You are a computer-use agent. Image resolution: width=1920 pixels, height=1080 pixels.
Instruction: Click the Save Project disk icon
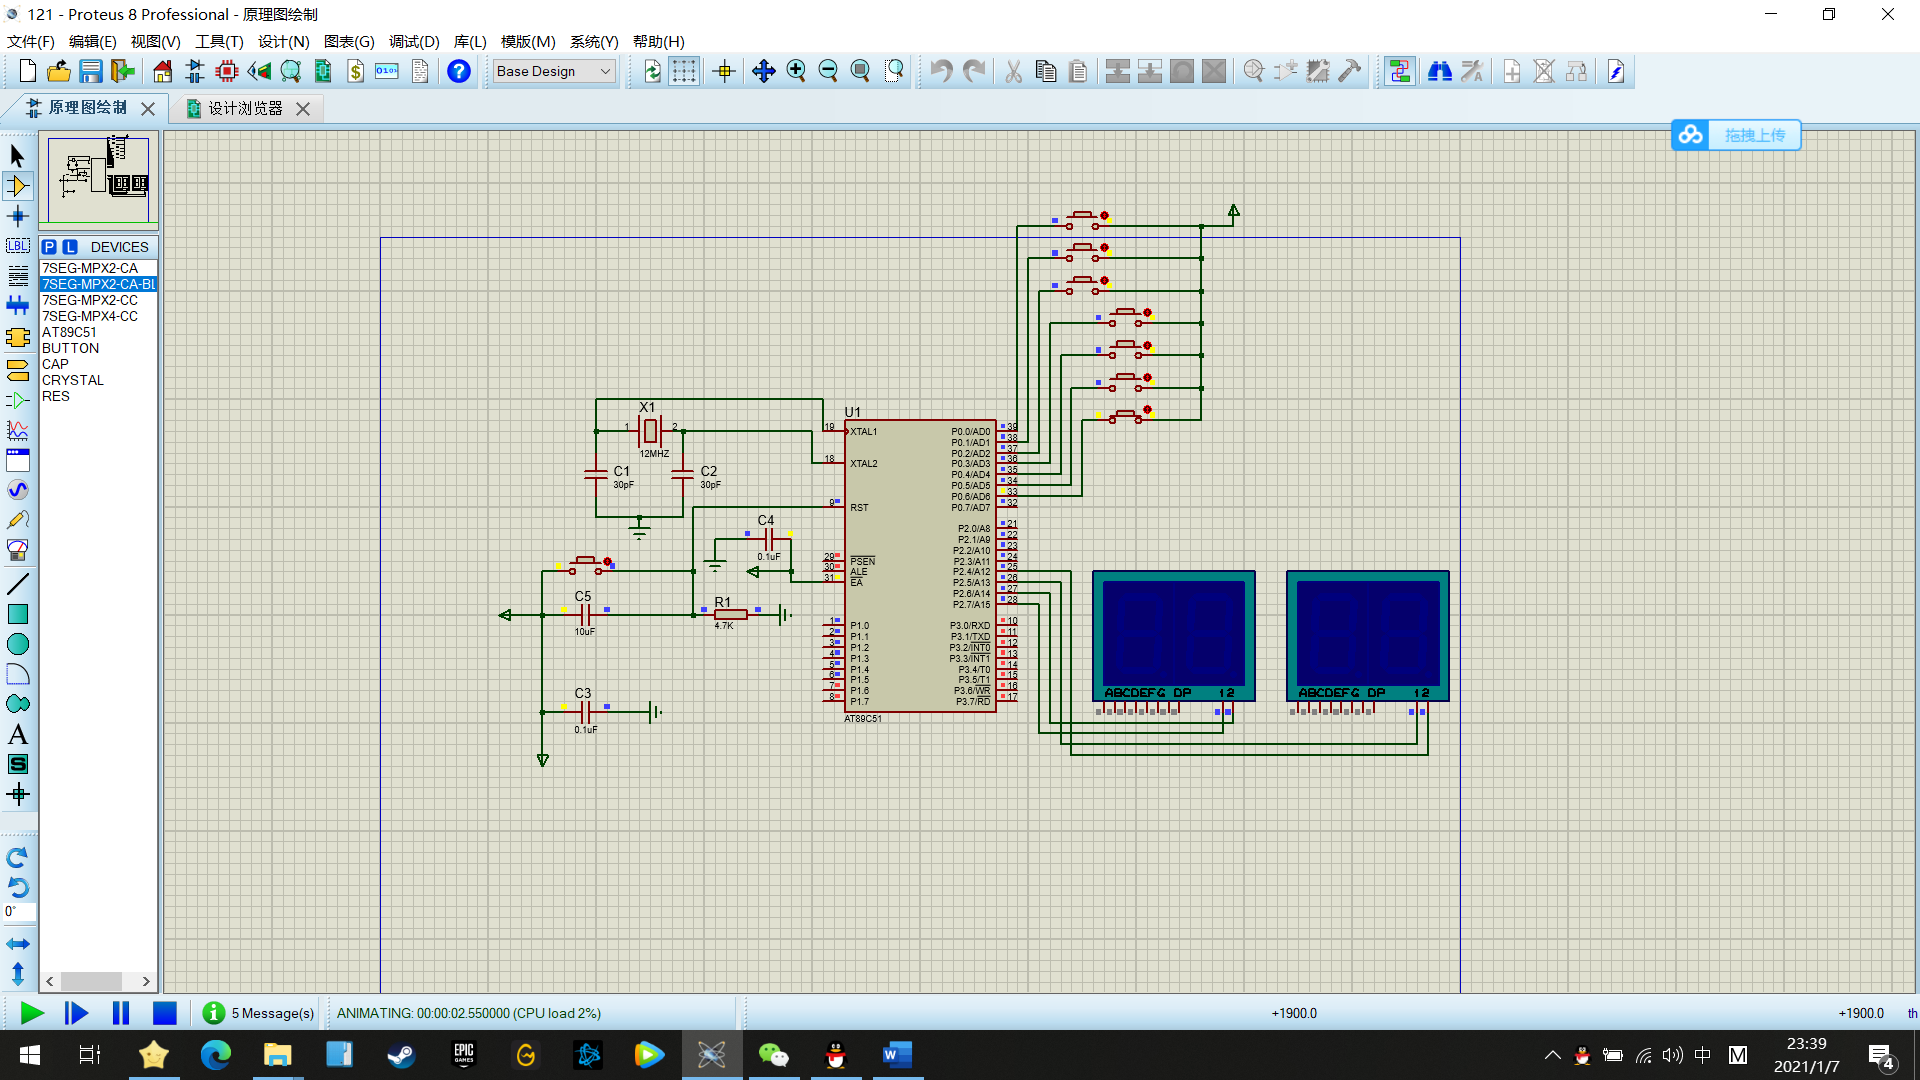(x=91, y=71)
